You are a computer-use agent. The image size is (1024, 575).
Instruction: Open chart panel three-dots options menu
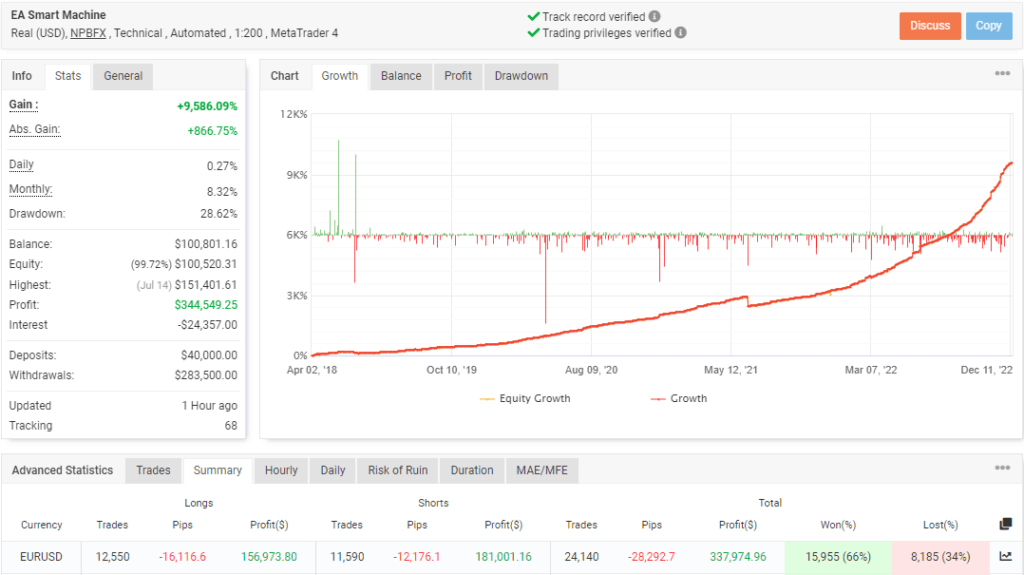(x=1002, y=75)
